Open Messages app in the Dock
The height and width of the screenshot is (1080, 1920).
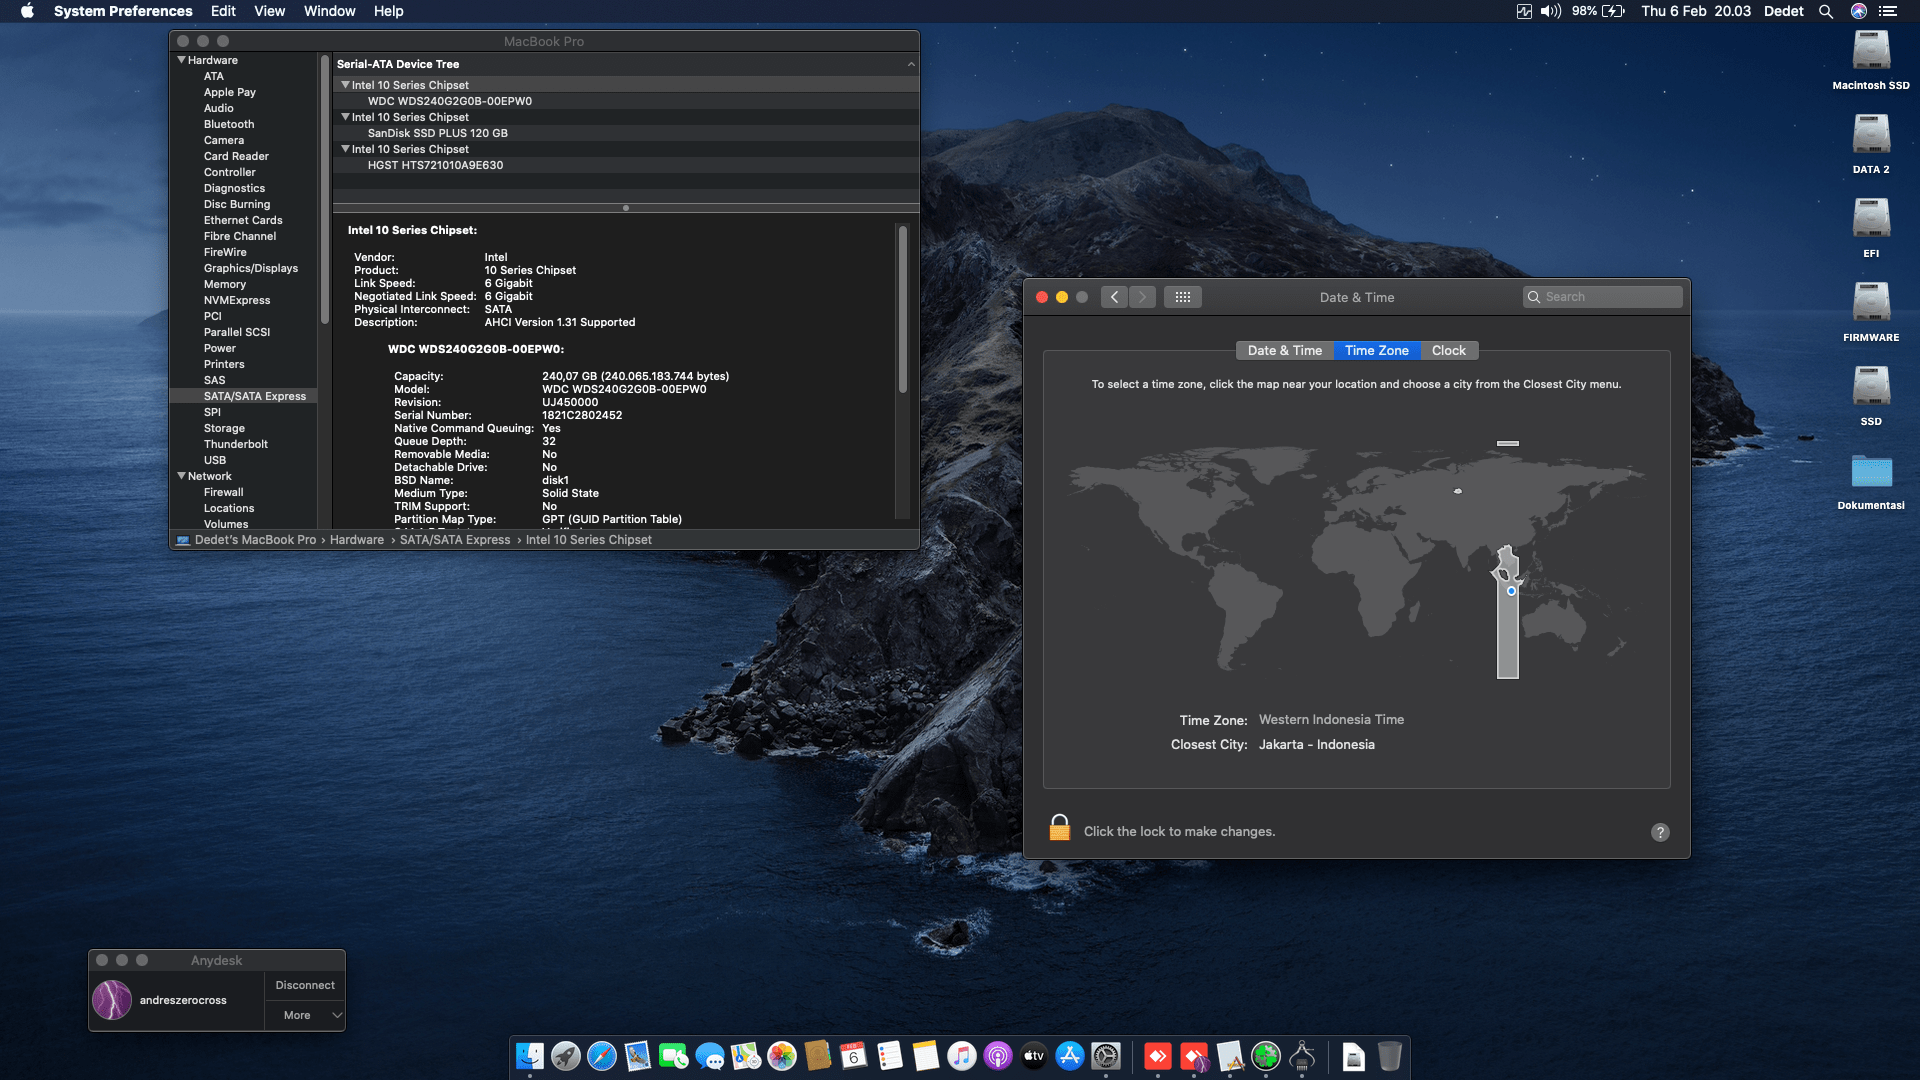pyautogui.click(x=710, y=1056)
